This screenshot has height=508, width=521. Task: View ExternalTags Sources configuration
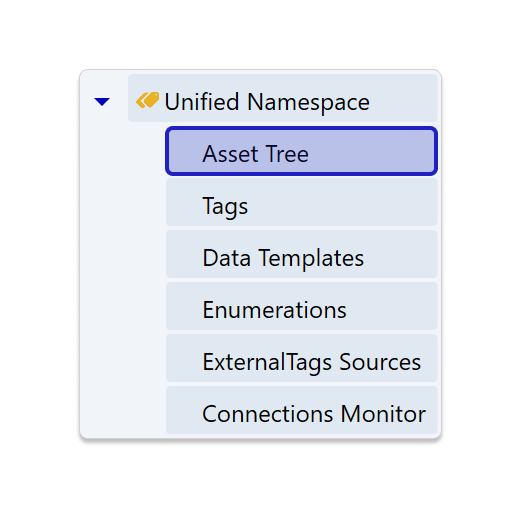pos(302,358)
